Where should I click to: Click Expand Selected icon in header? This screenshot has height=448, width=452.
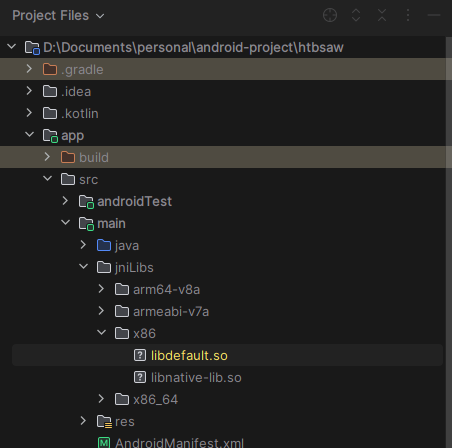356,15
